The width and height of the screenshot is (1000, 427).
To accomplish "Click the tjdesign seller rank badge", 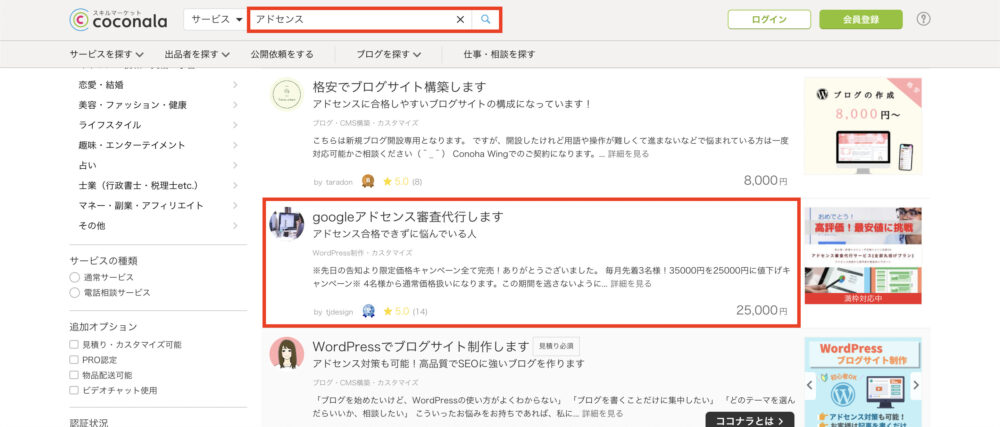I will [368, 312].
